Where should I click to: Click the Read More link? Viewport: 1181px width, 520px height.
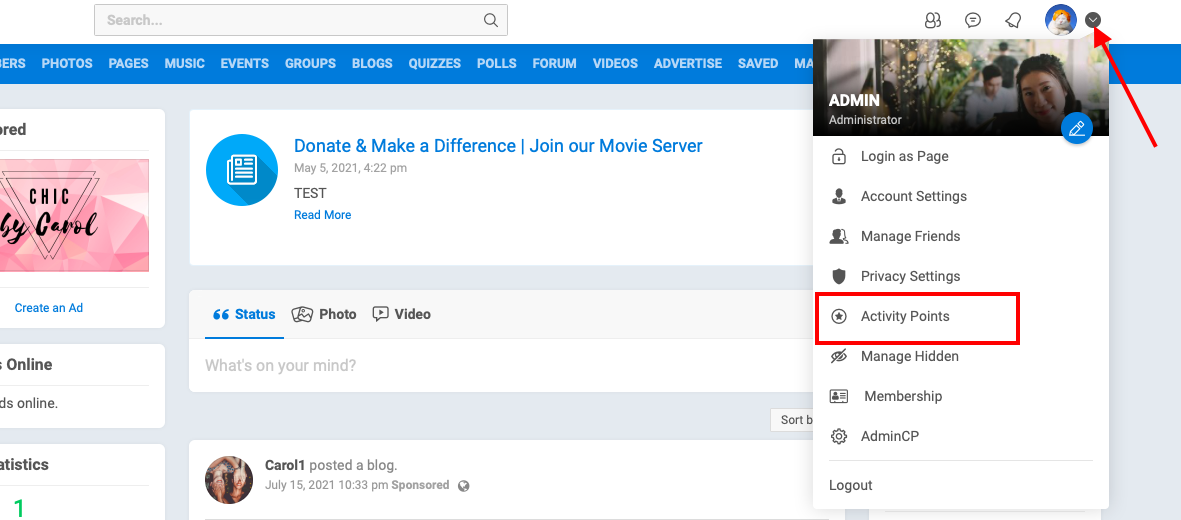(322, 215)
